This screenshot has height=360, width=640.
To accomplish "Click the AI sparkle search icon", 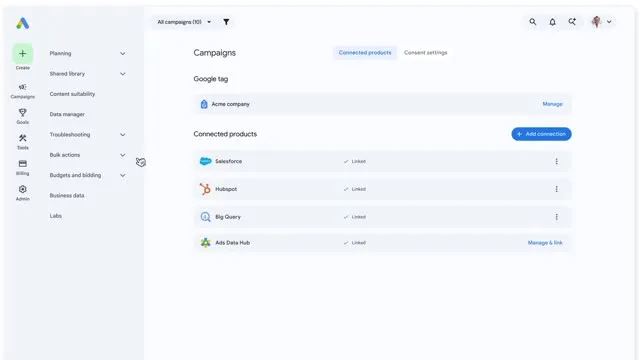I will pyautogui.click(x=572, y=22).
